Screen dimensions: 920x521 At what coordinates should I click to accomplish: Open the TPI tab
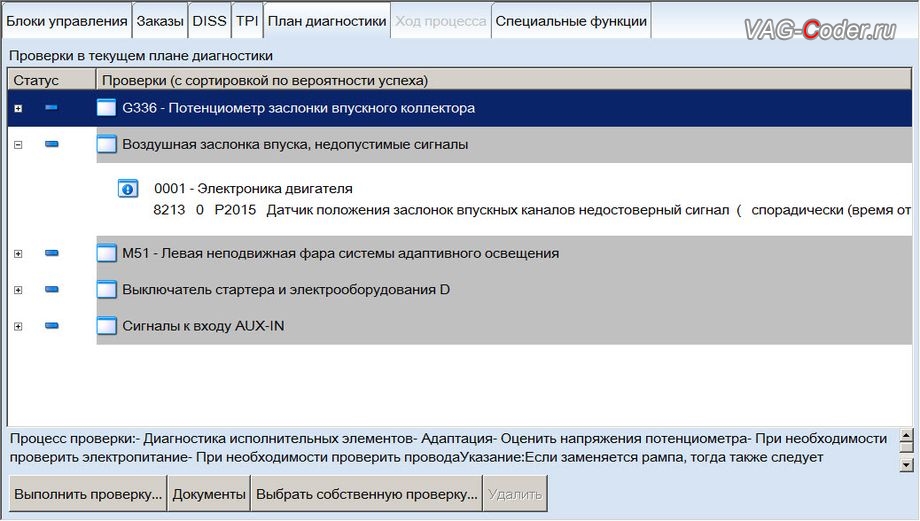[247, 21]
